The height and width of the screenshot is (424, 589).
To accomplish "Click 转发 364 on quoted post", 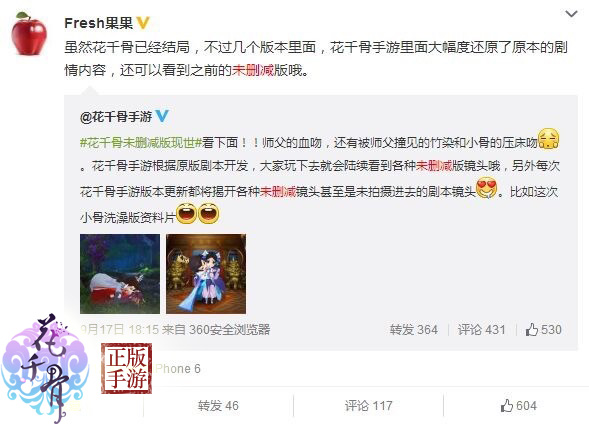I will [x=414, y=329].
